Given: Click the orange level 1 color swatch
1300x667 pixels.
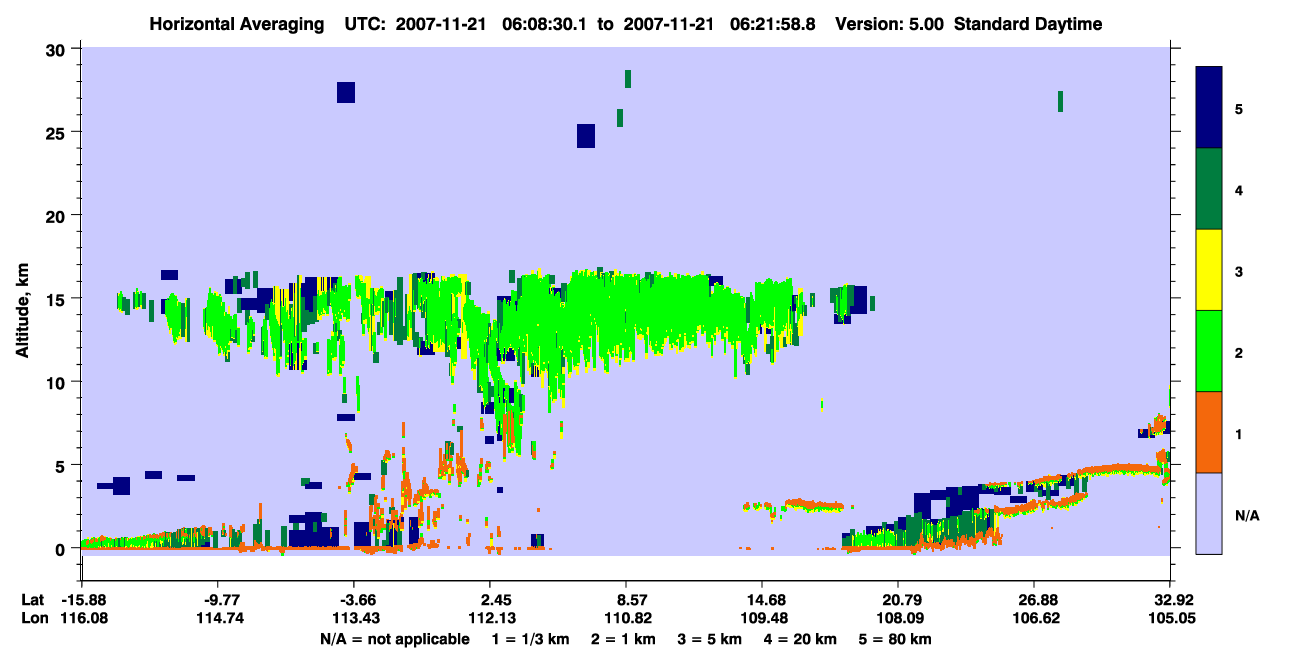Looking at the screenshot, I should click(1209, 432).
